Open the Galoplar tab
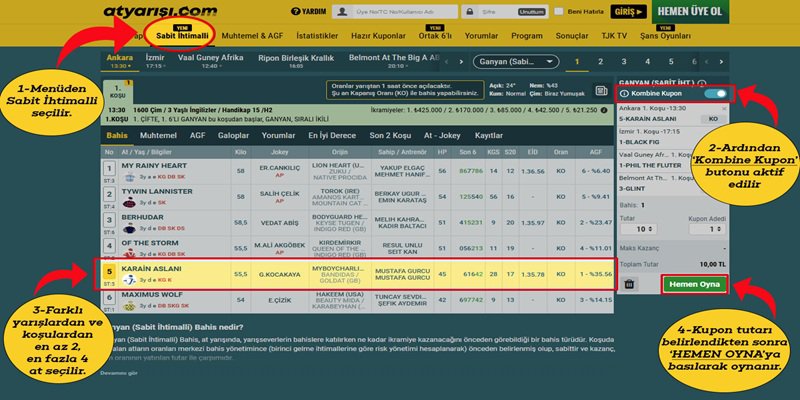800x400 pixels. (233, 136)
